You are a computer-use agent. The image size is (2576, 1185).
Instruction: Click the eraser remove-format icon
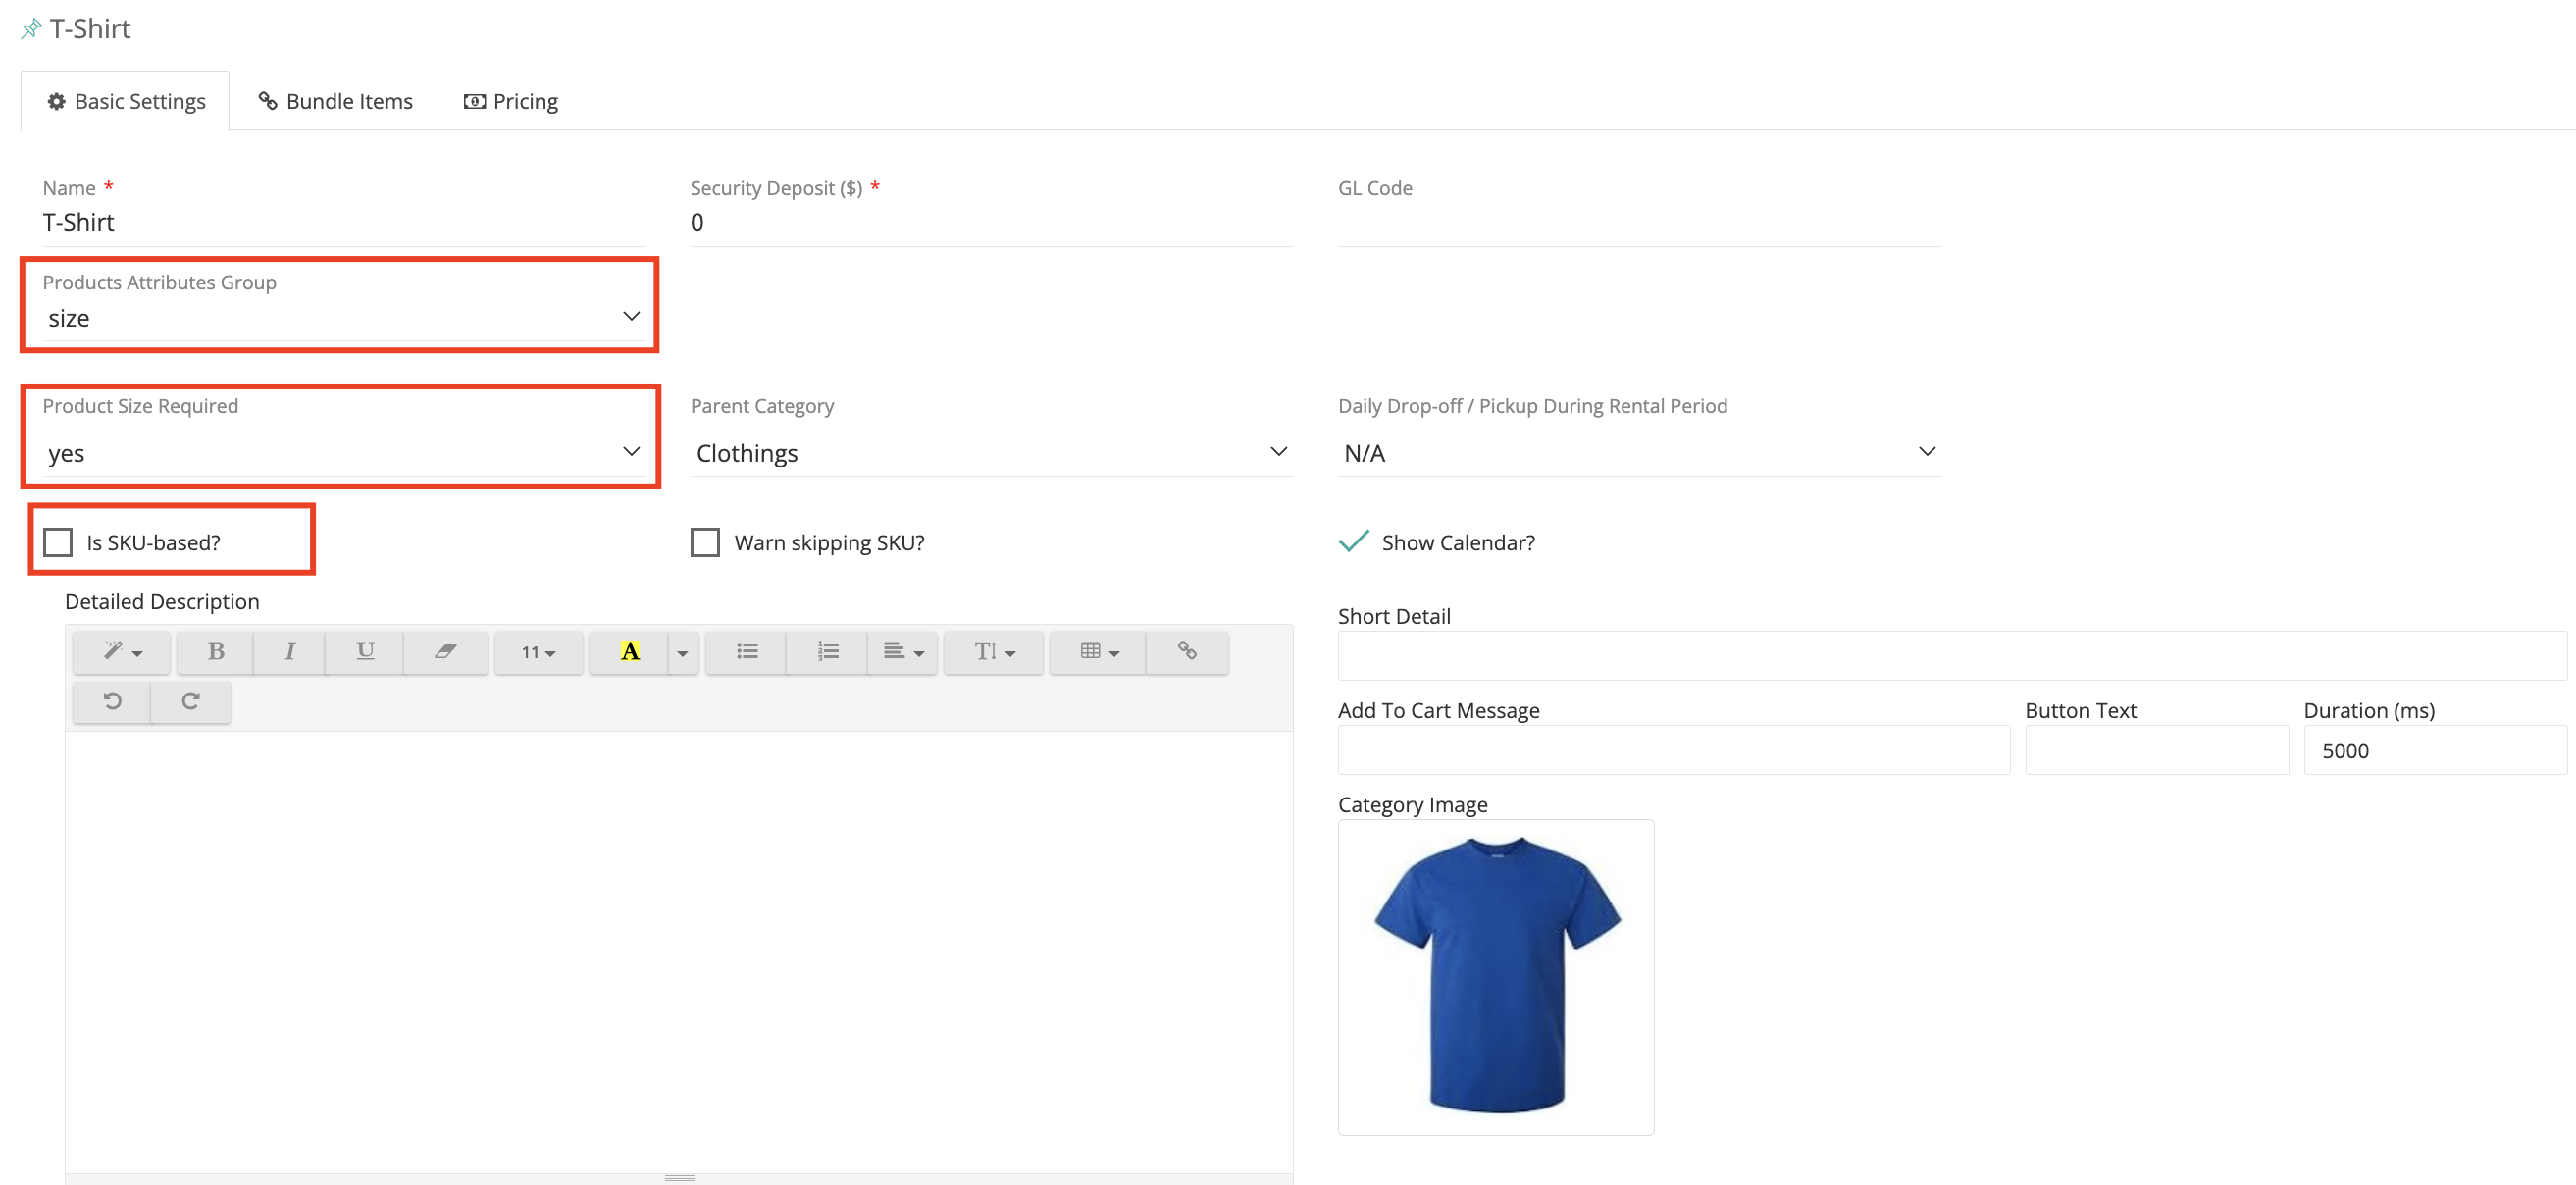pyautogui.click(x=445, y=652)
